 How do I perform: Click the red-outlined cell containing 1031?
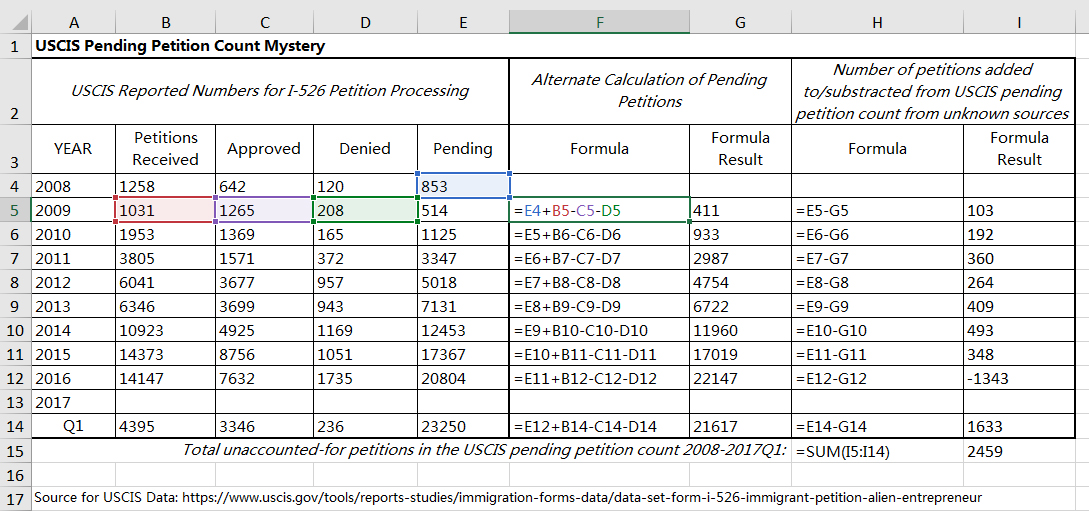[x=164, y=210]
